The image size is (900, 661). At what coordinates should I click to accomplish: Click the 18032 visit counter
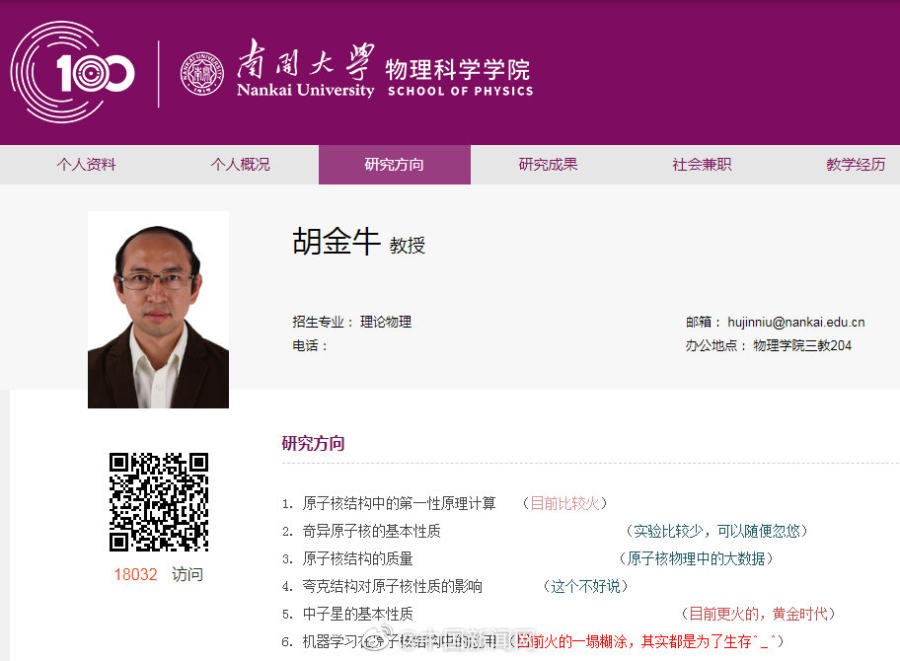coord(135,575)
